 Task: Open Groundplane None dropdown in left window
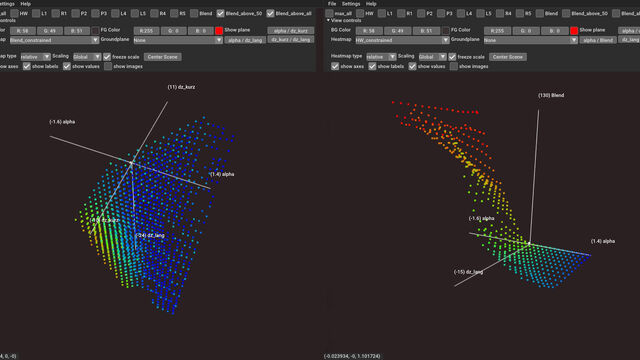(x=178, y=40)
